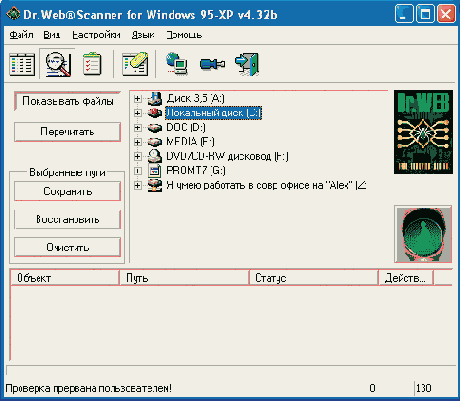Click the 0 counter in status bar
Image resolution: width=460 pixels, height=401 pixels.
[372, 388]
